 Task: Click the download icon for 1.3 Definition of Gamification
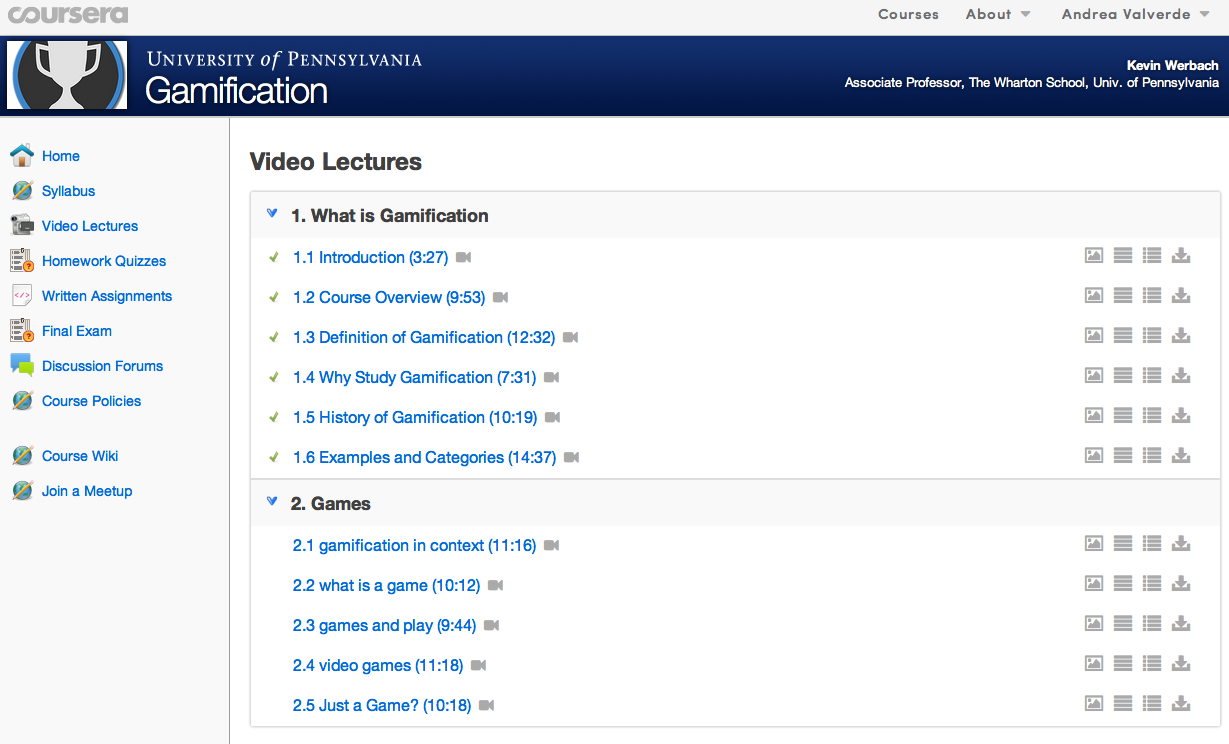(1181, 336)
